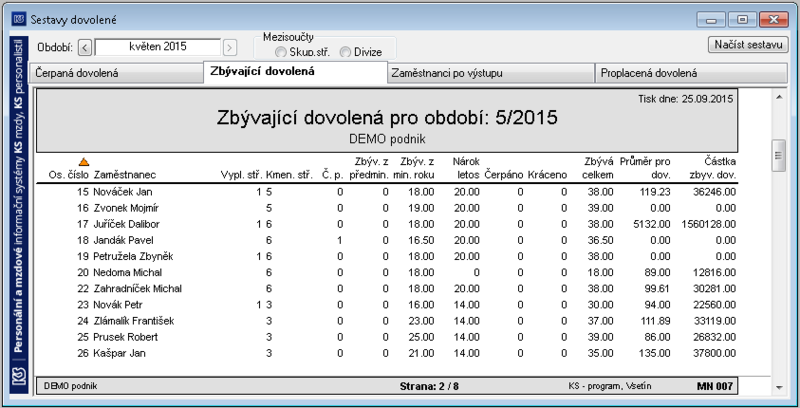Select the row for Nováček Jan
Screen dimensions: 800x408
pos(387,192)
